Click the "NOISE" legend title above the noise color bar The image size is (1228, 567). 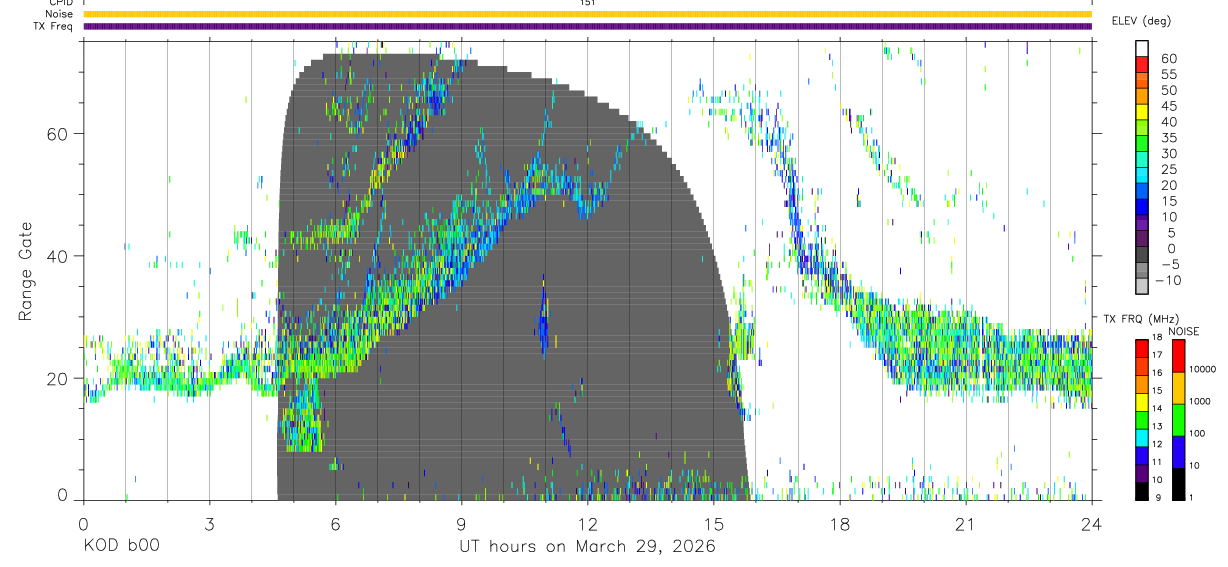click(x=1184, y=331)
